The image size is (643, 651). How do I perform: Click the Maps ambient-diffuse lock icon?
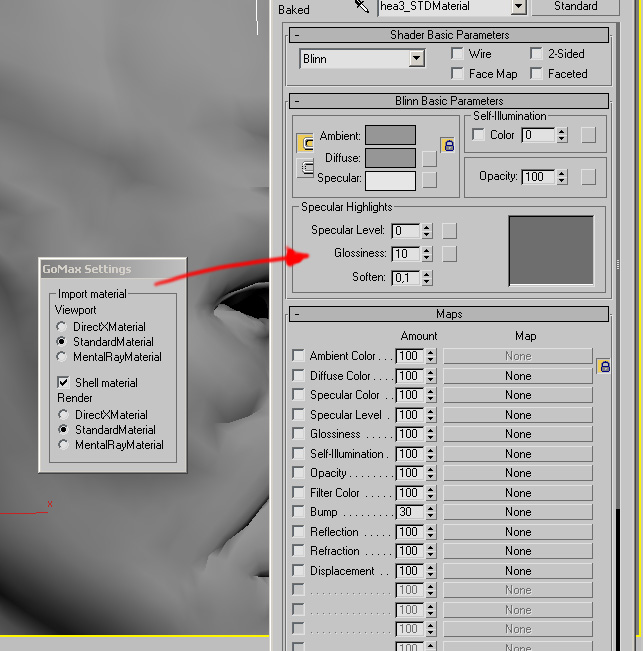coord(604,366)
